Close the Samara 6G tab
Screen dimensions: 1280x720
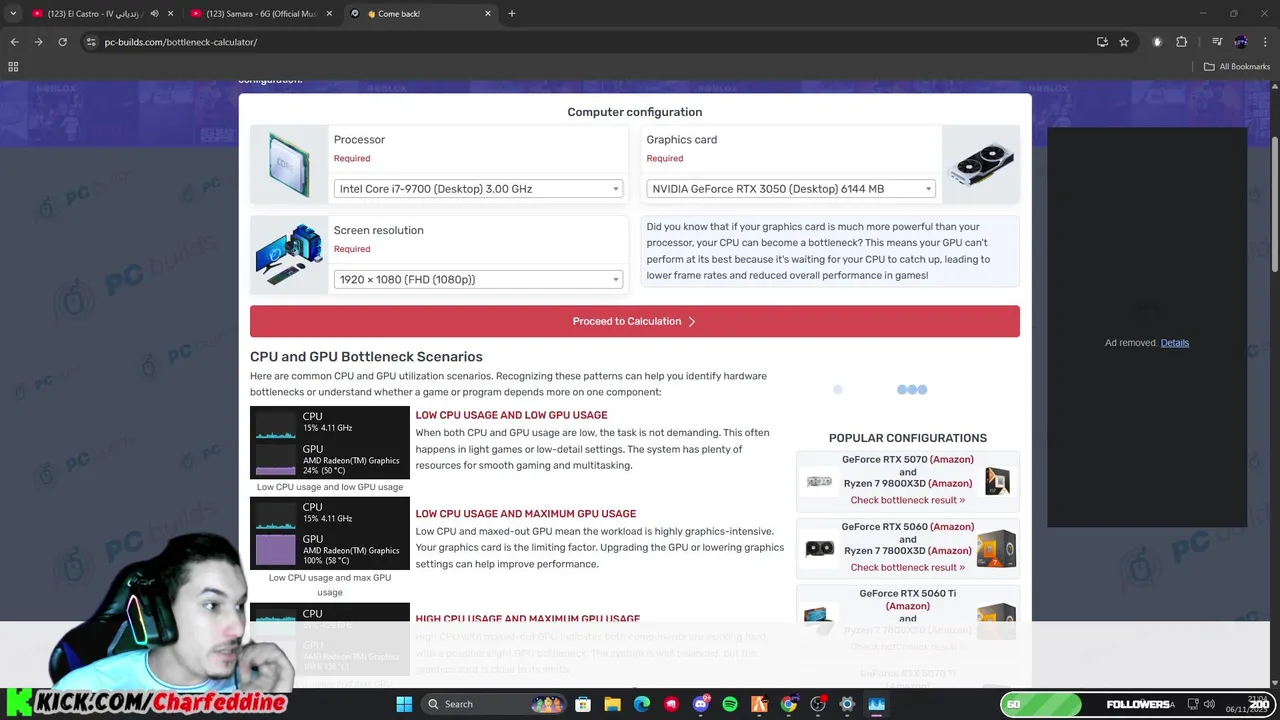(x=329, y=14)
